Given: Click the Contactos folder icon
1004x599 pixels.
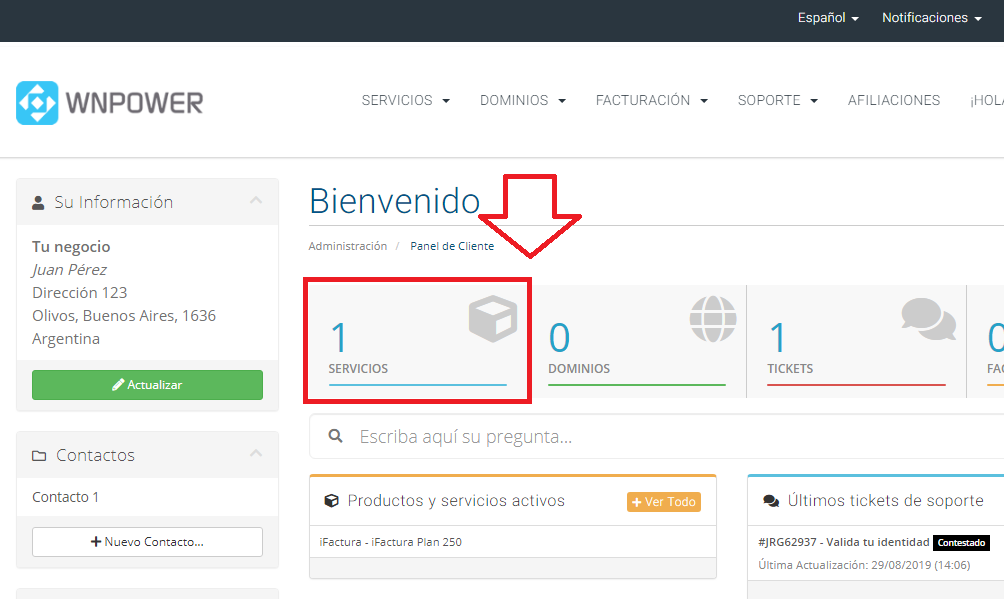Looking at the screenshot, I should pyautogui.click(x=39, y=456).
